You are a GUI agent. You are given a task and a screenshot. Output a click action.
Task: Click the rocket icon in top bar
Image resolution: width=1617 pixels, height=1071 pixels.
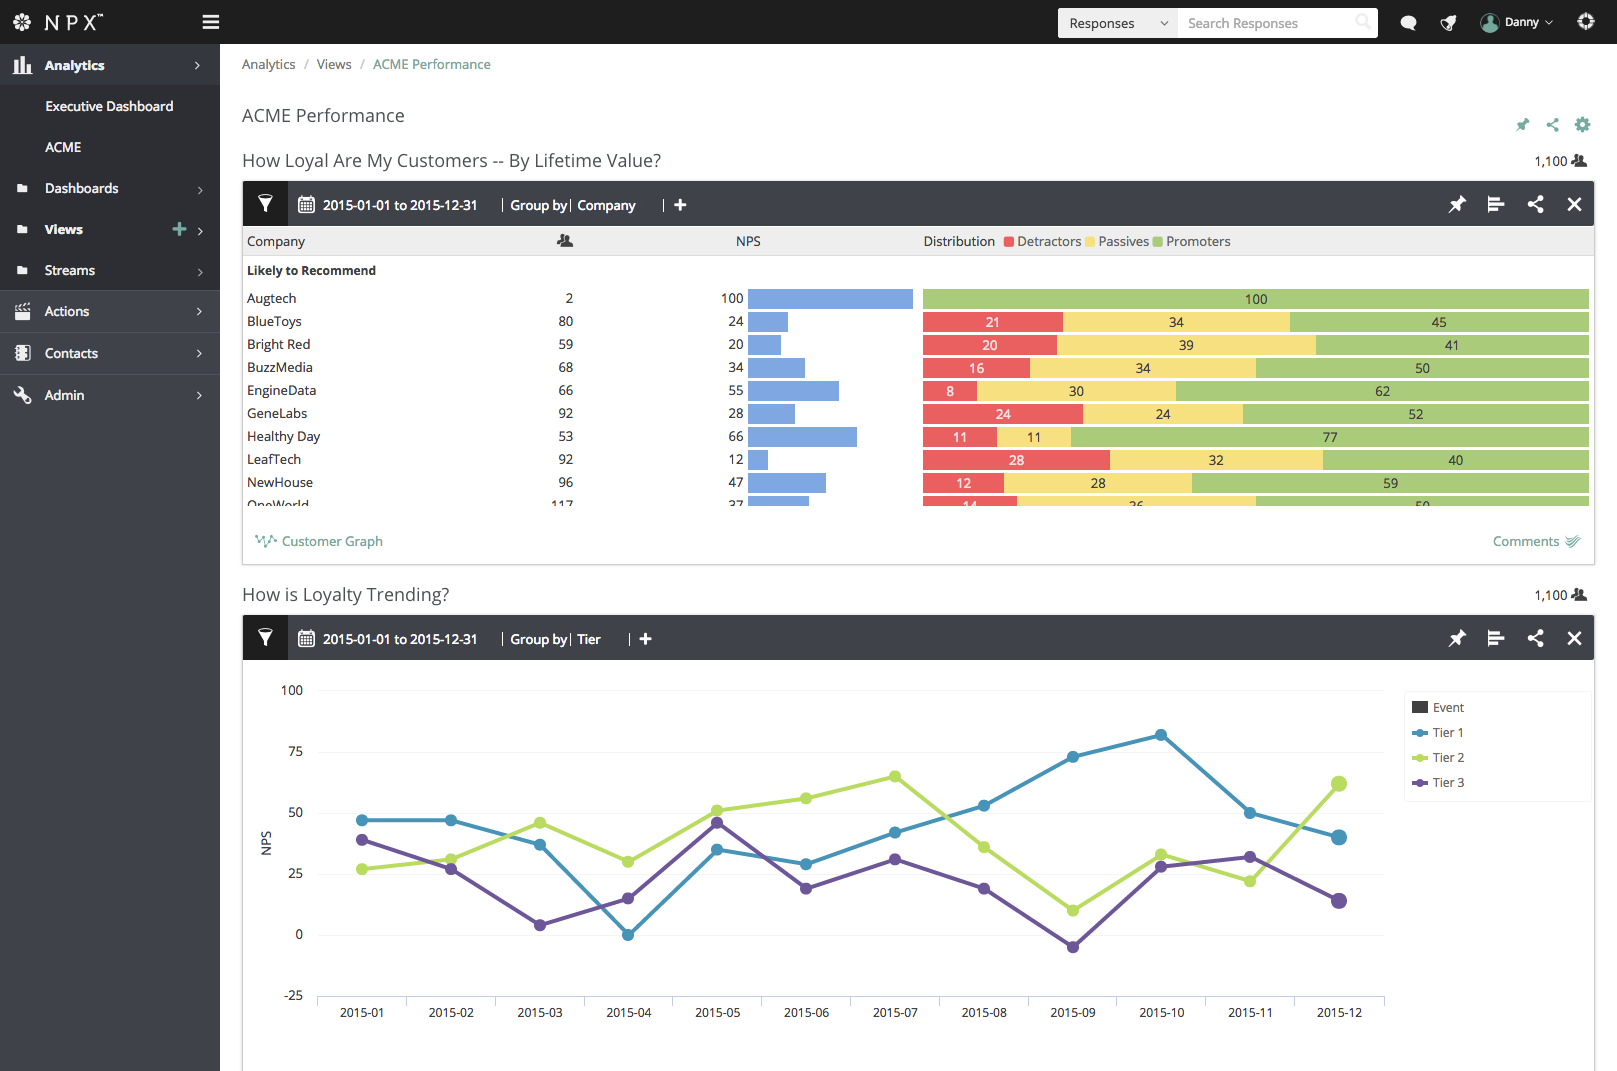point(1448,23)
